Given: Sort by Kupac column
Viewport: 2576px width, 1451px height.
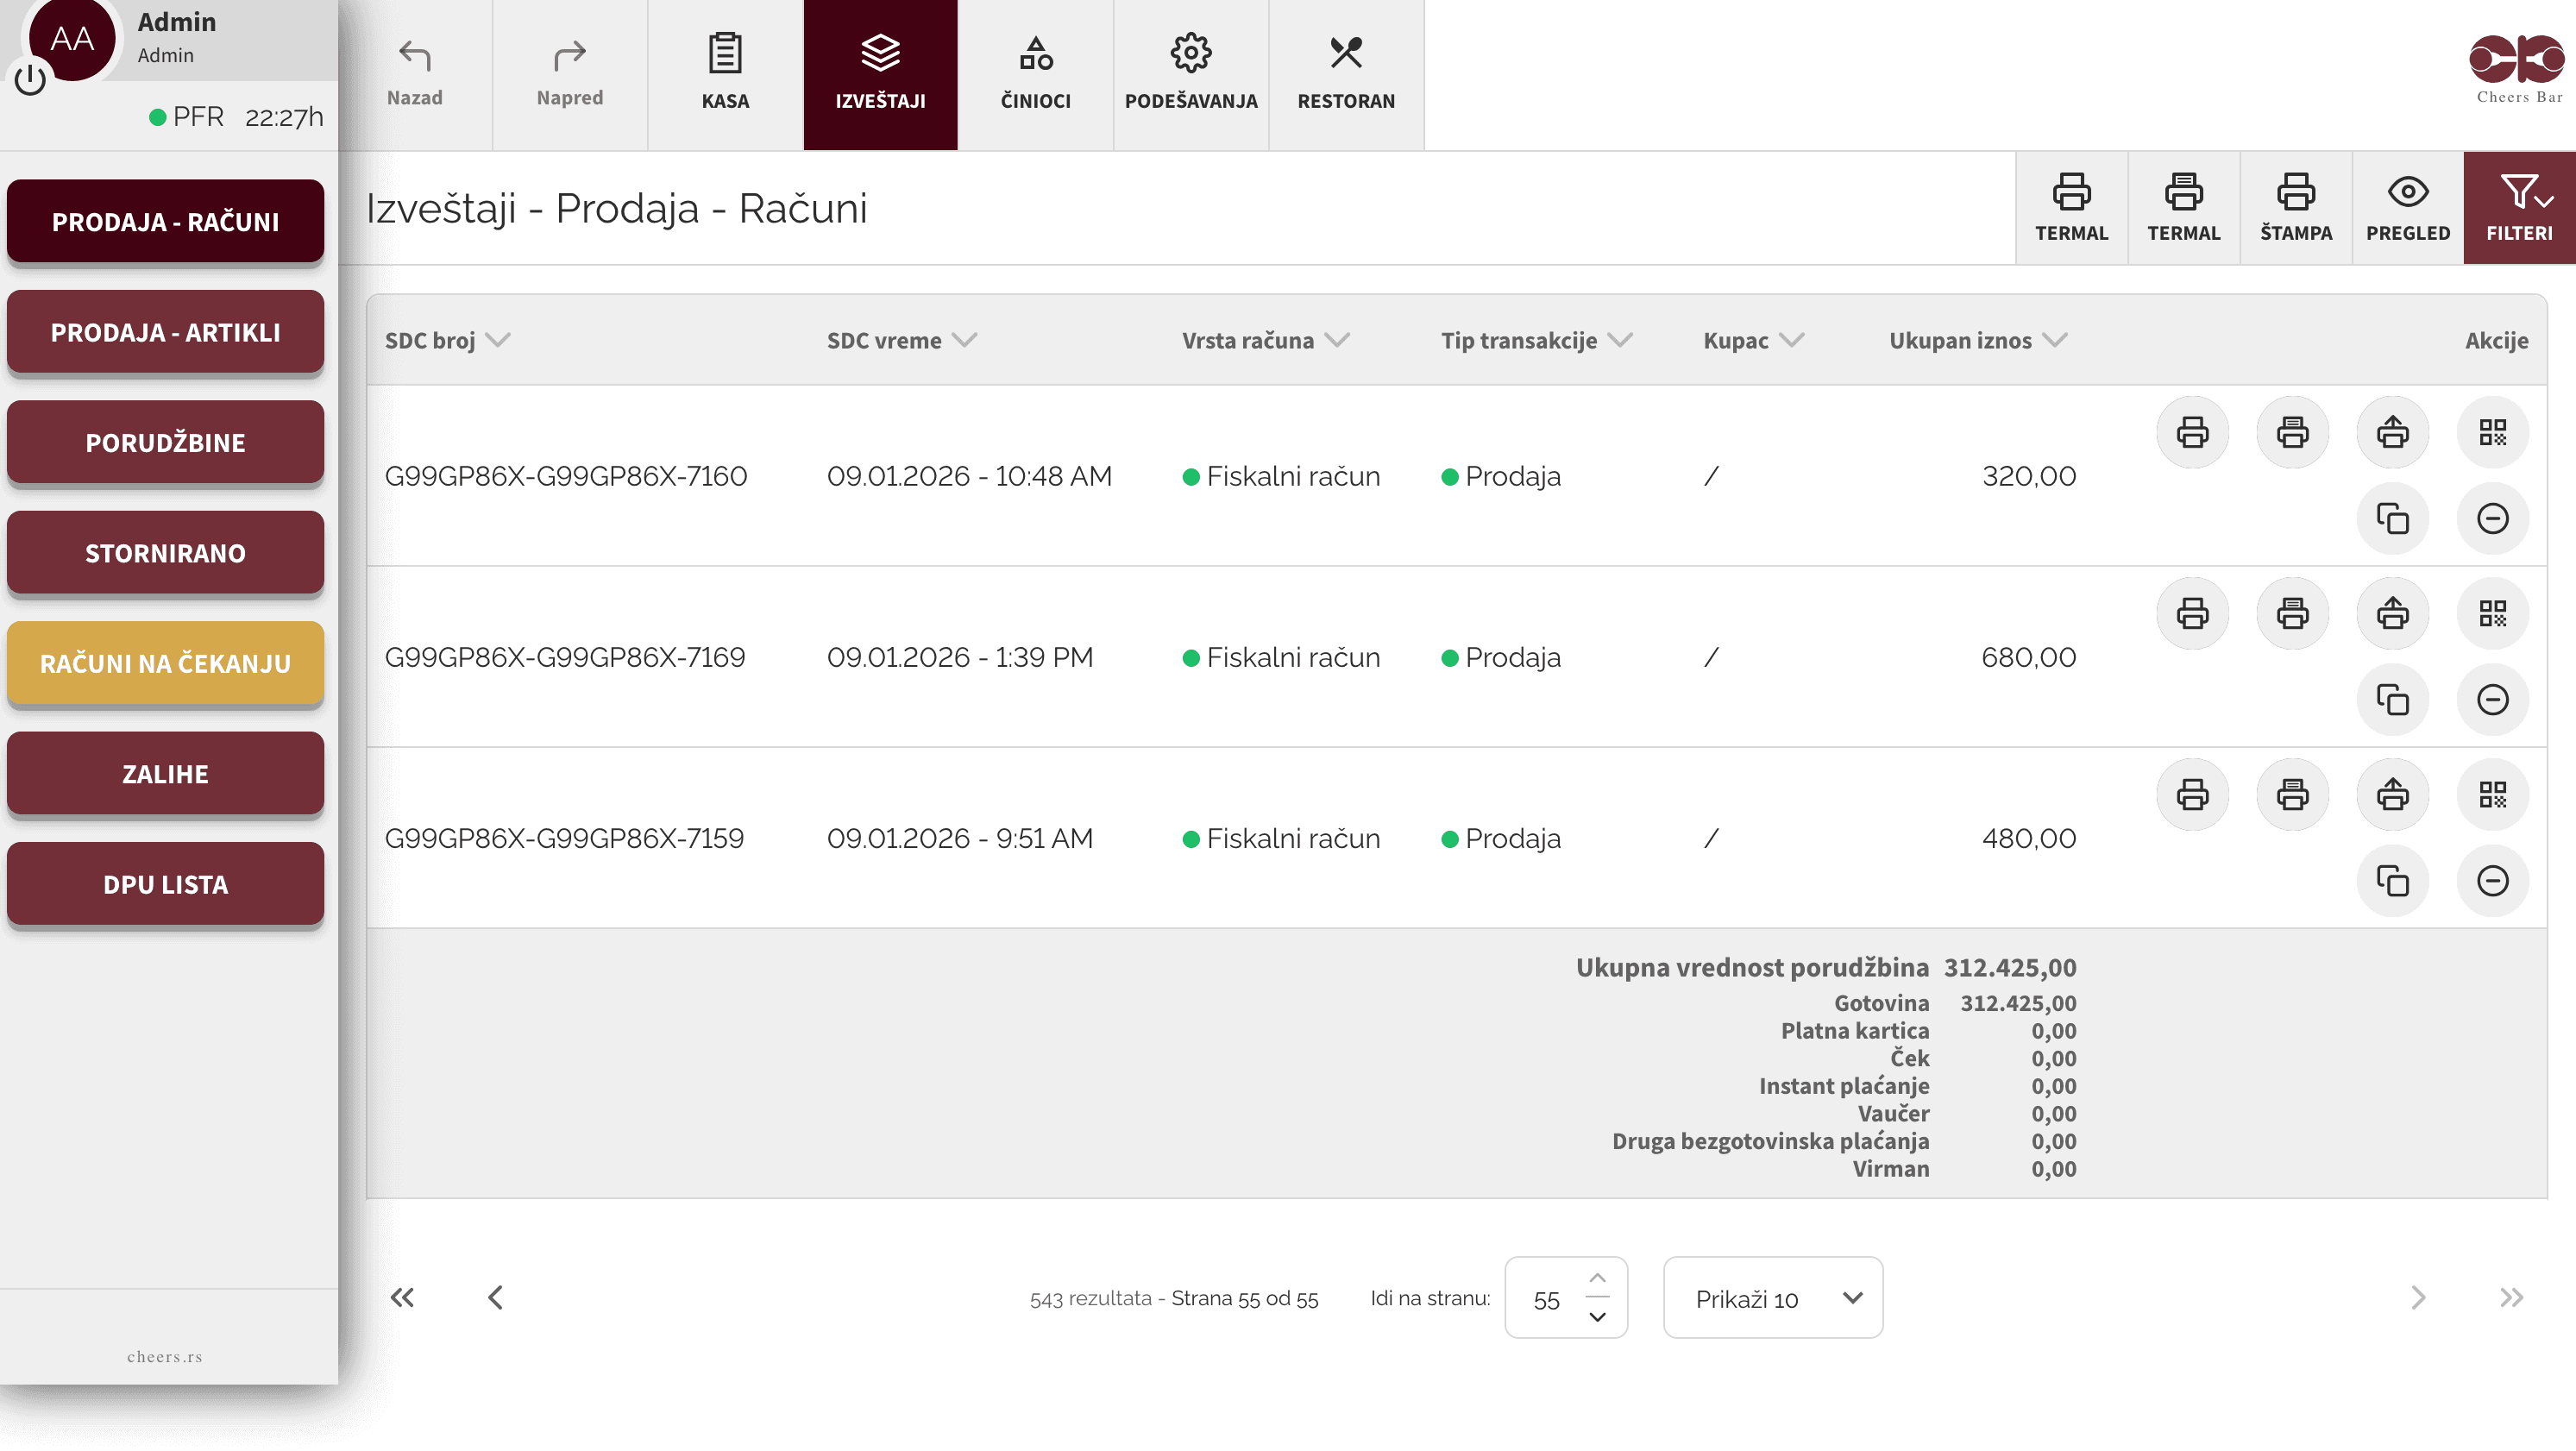Looking at the screenshot, I should click(x=1753, y=340).
